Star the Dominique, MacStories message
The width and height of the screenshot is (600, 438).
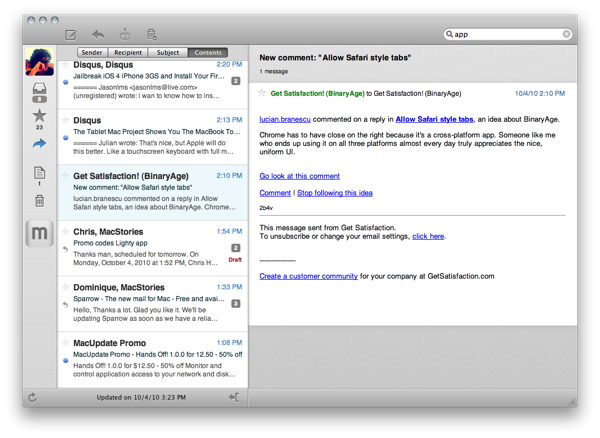pos(65,287)
